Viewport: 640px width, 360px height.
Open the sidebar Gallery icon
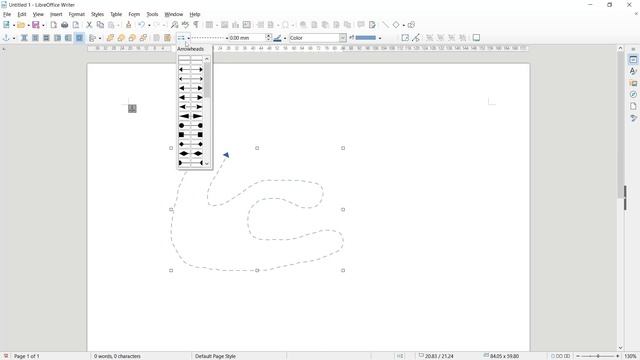[633, 83]
